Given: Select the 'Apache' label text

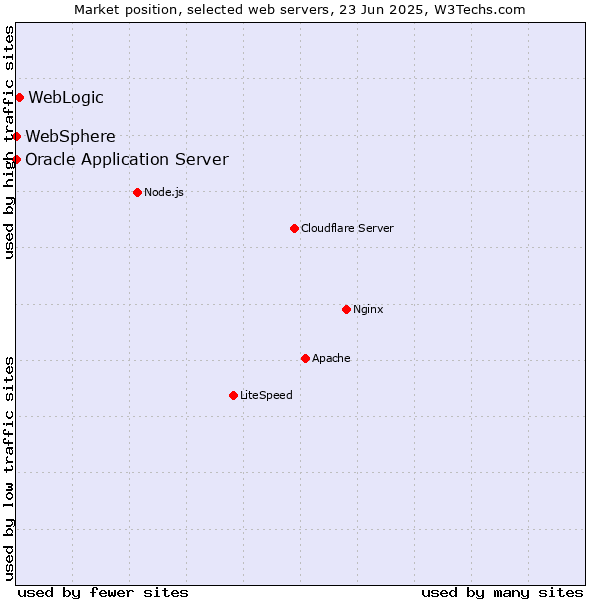Looking at the screenshot, I should pos(331,359).
